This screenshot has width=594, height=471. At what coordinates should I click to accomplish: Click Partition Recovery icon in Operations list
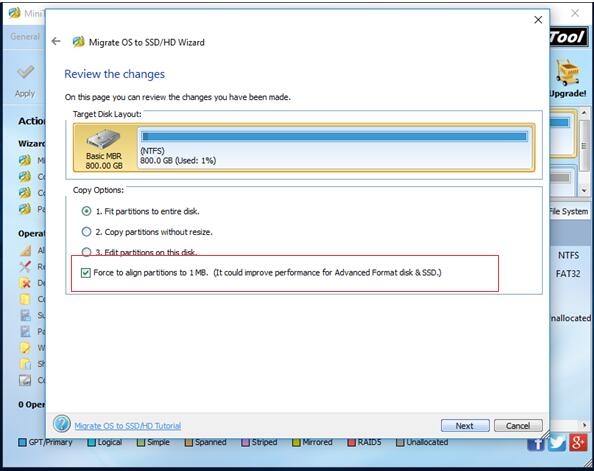[x=25, y=332]
